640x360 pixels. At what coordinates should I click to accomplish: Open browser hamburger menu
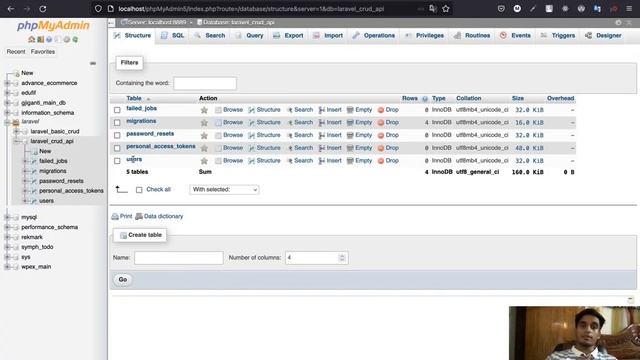(629, 9)
